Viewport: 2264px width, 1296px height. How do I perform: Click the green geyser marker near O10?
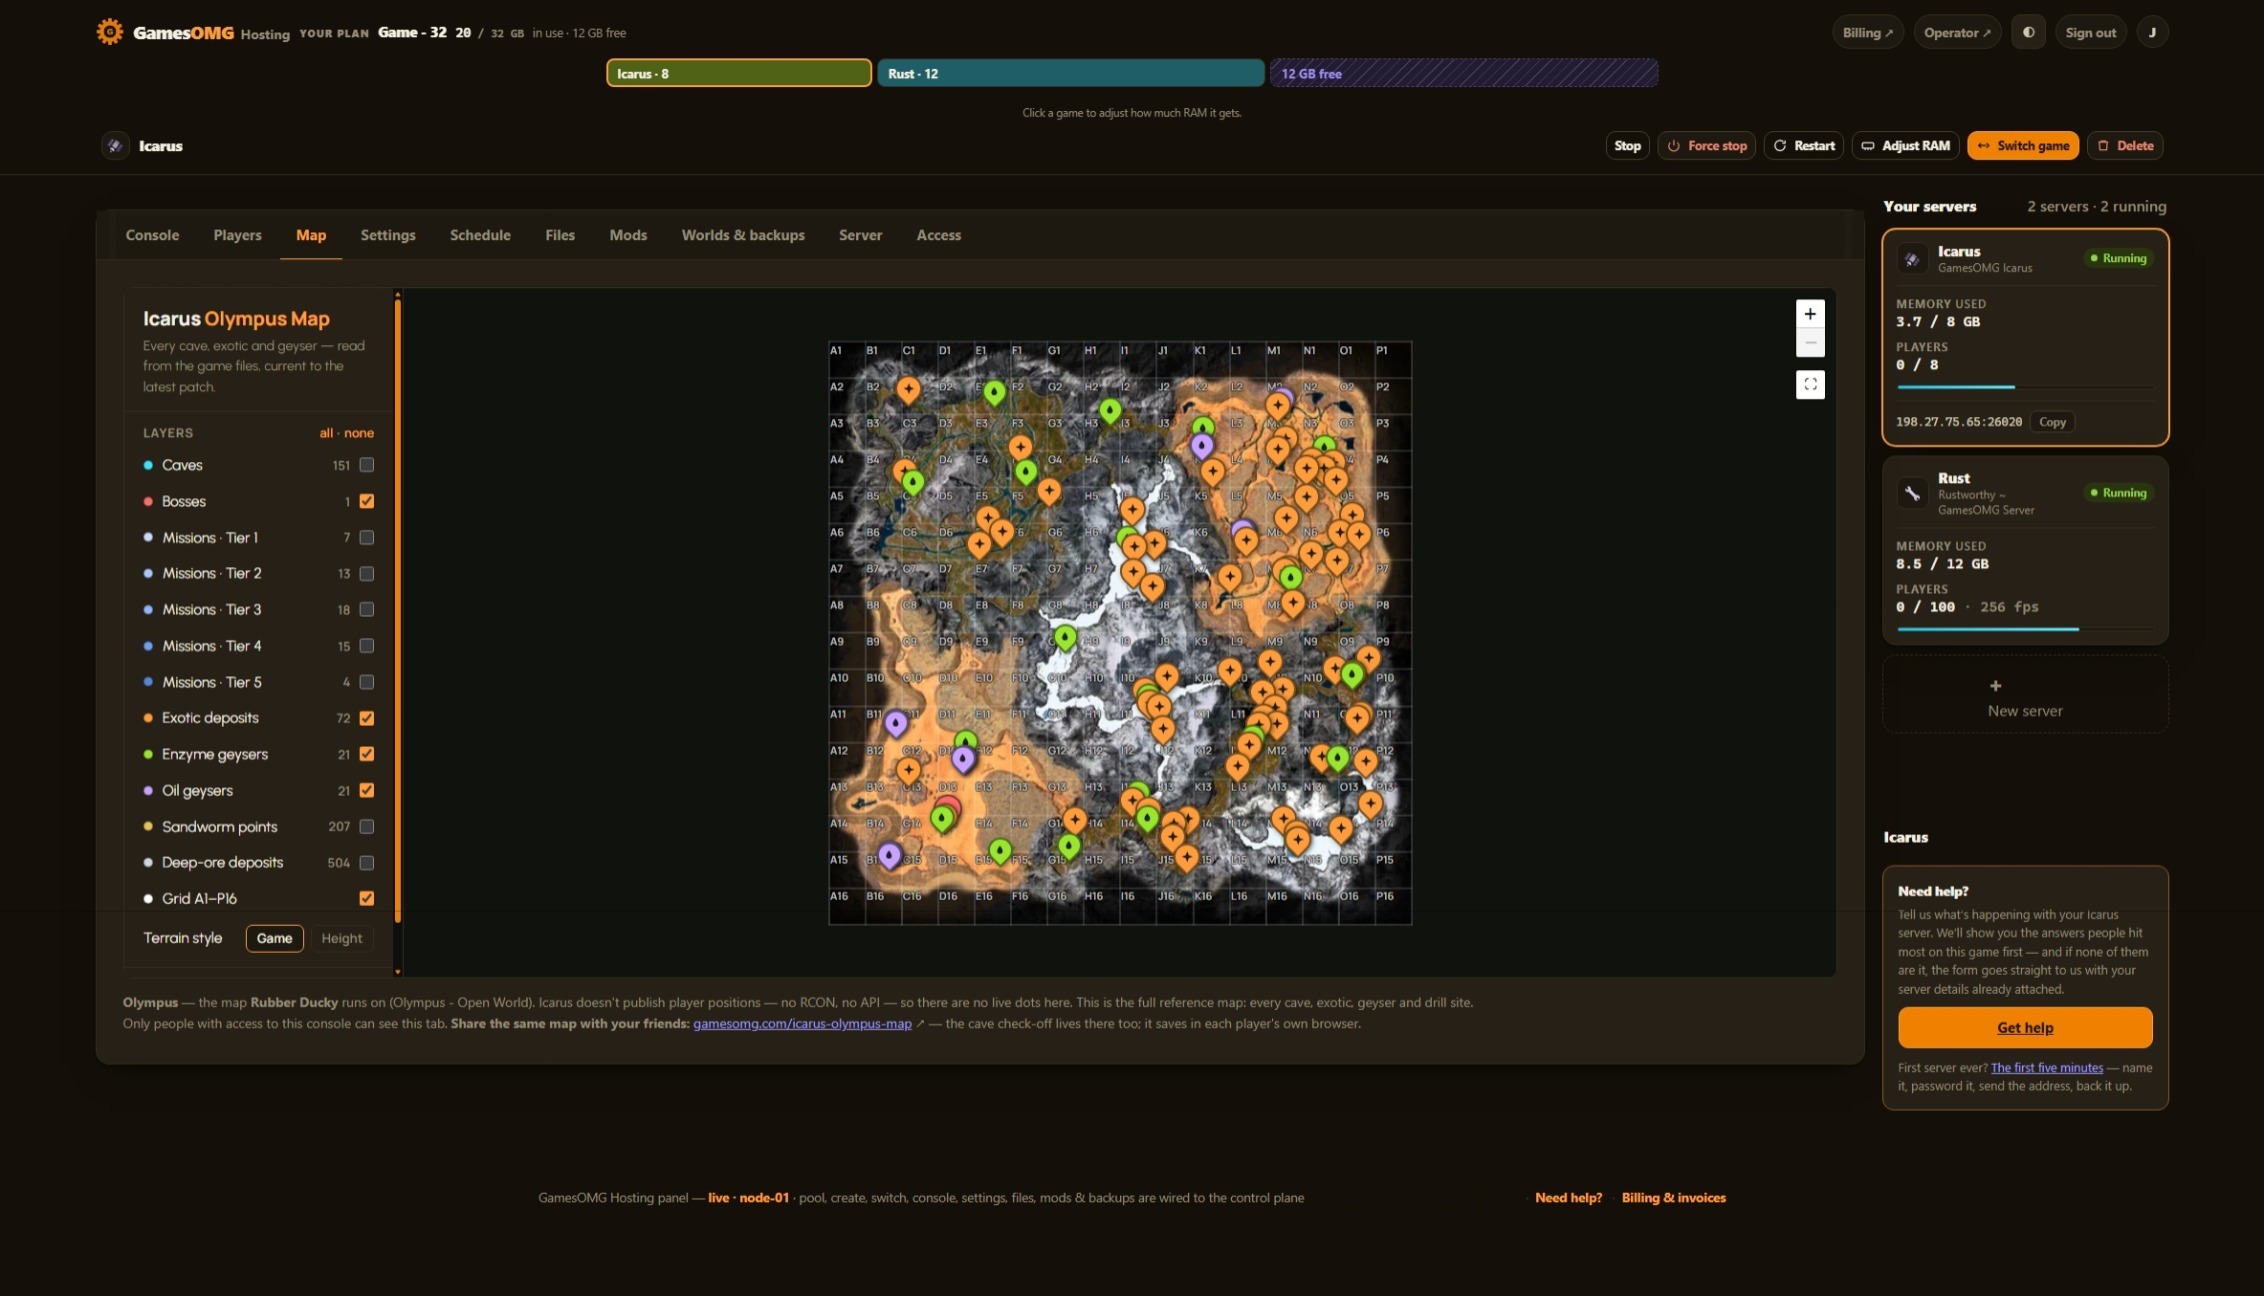(1352, 675)
